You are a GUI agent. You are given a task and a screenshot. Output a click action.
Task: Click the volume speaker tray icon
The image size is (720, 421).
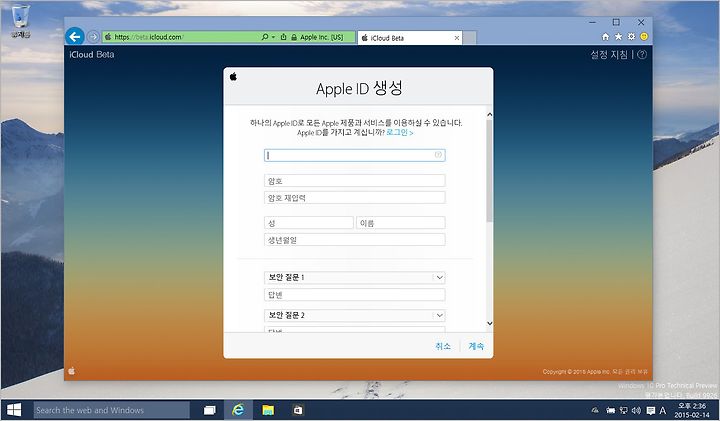click(636, 410)
